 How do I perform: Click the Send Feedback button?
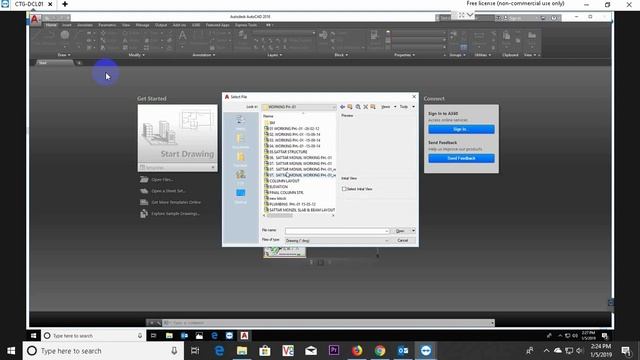click(x=461, y=158)
